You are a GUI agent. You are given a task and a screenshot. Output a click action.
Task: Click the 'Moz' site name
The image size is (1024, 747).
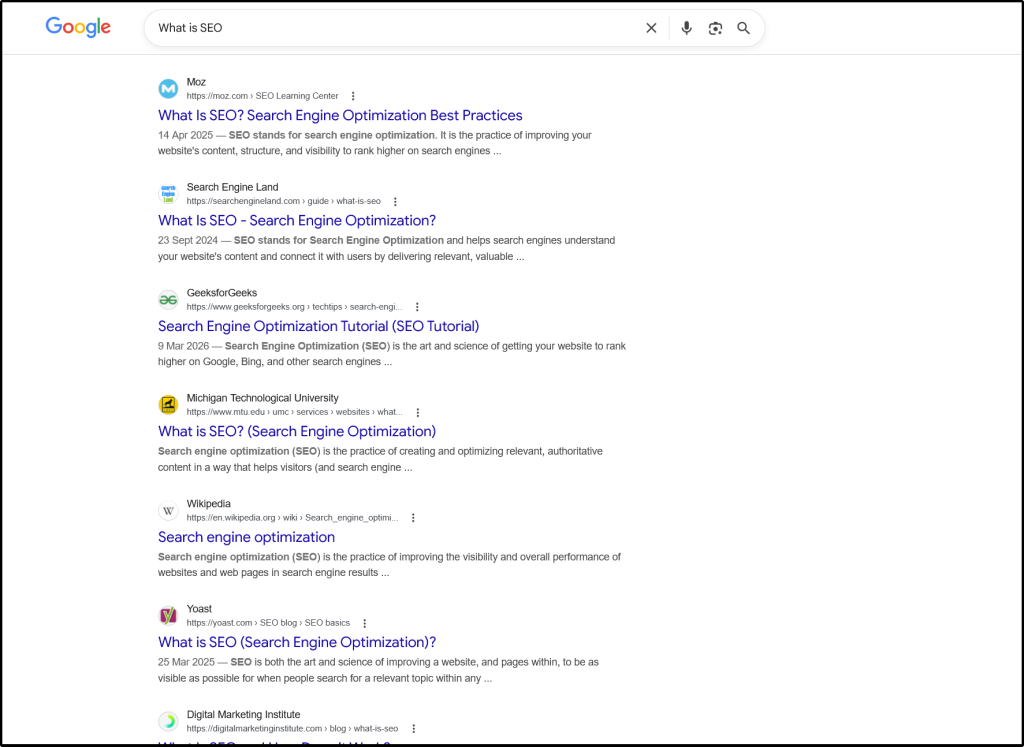[196, 82]
